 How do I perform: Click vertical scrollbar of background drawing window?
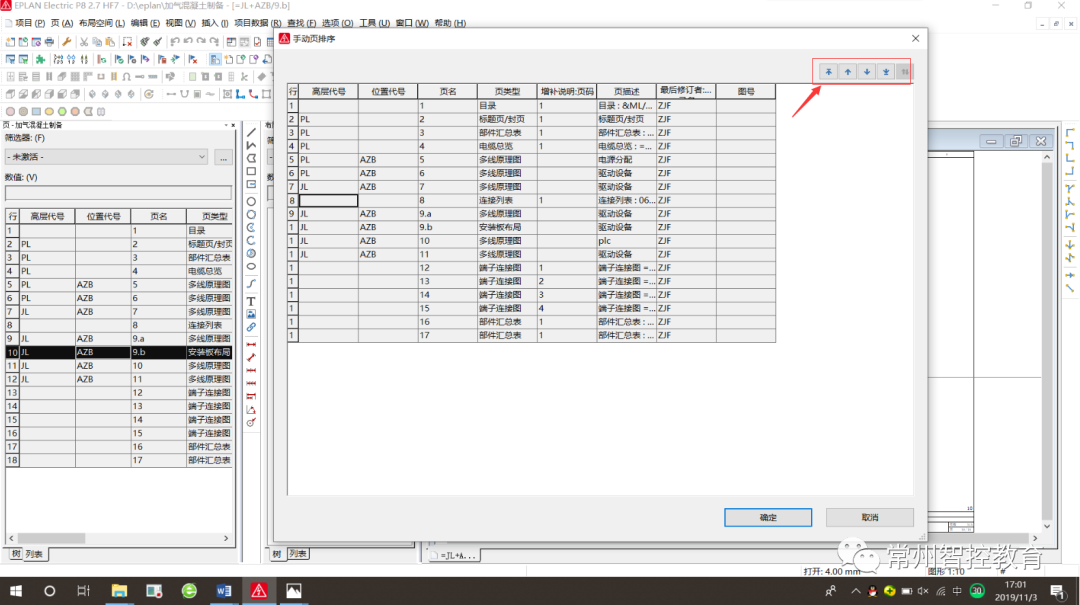click(x=1047, y=341)
